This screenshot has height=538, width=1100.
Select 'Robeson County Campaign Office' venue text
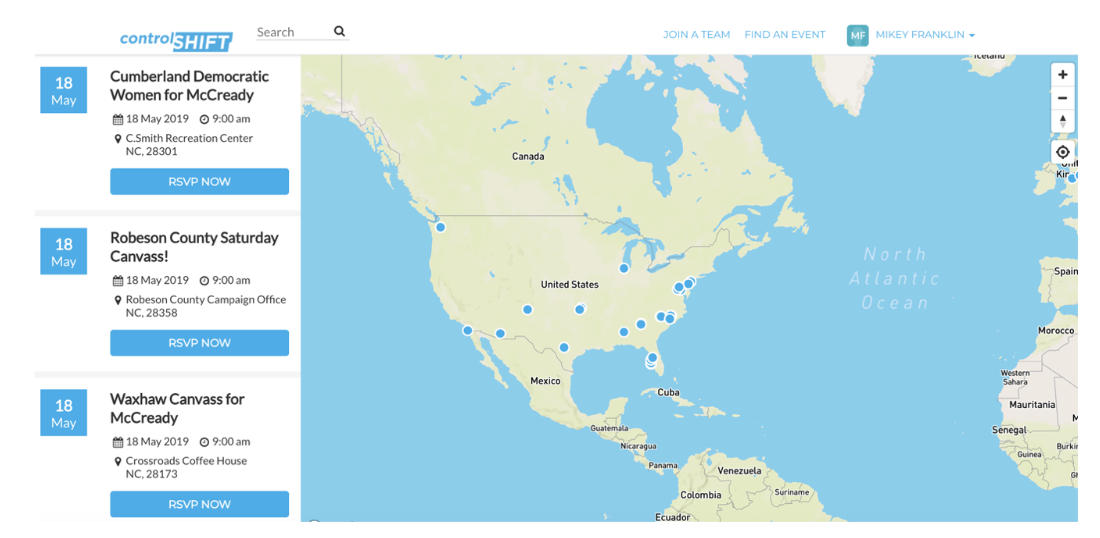206,300
